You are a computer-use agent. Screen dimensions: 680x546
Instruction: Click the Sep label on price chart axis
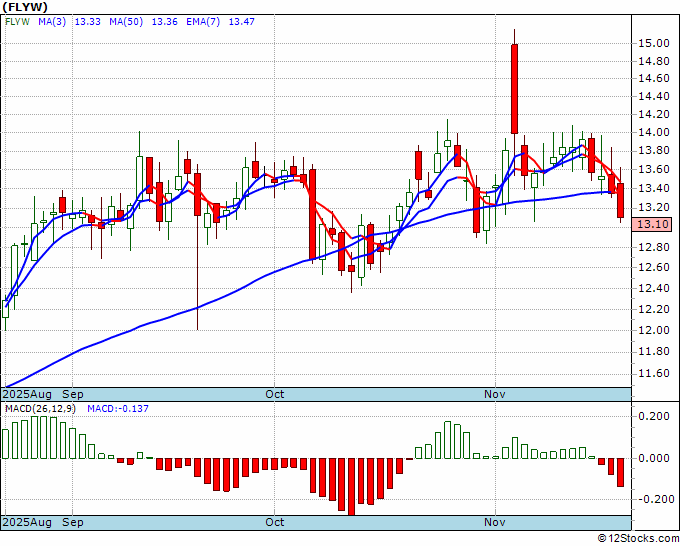tap(72, 394)
